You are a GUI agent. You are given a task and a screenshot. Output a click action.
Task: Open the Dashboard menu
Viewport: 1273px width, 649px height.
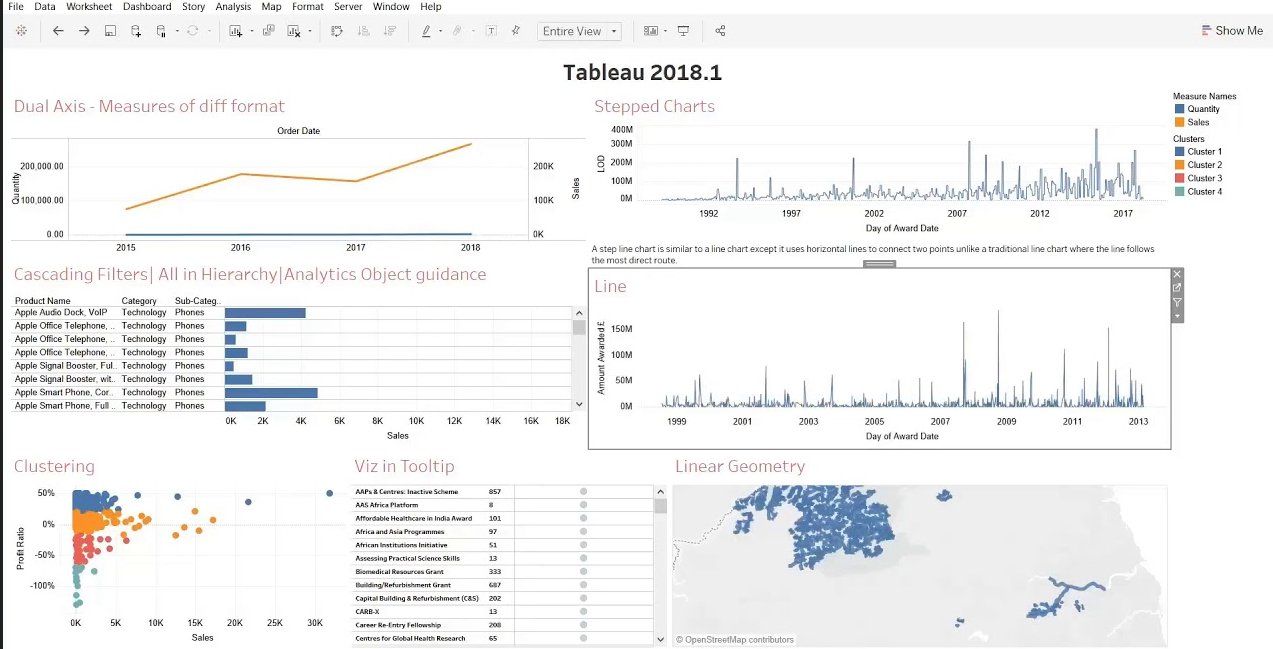[x=147, y=6]
